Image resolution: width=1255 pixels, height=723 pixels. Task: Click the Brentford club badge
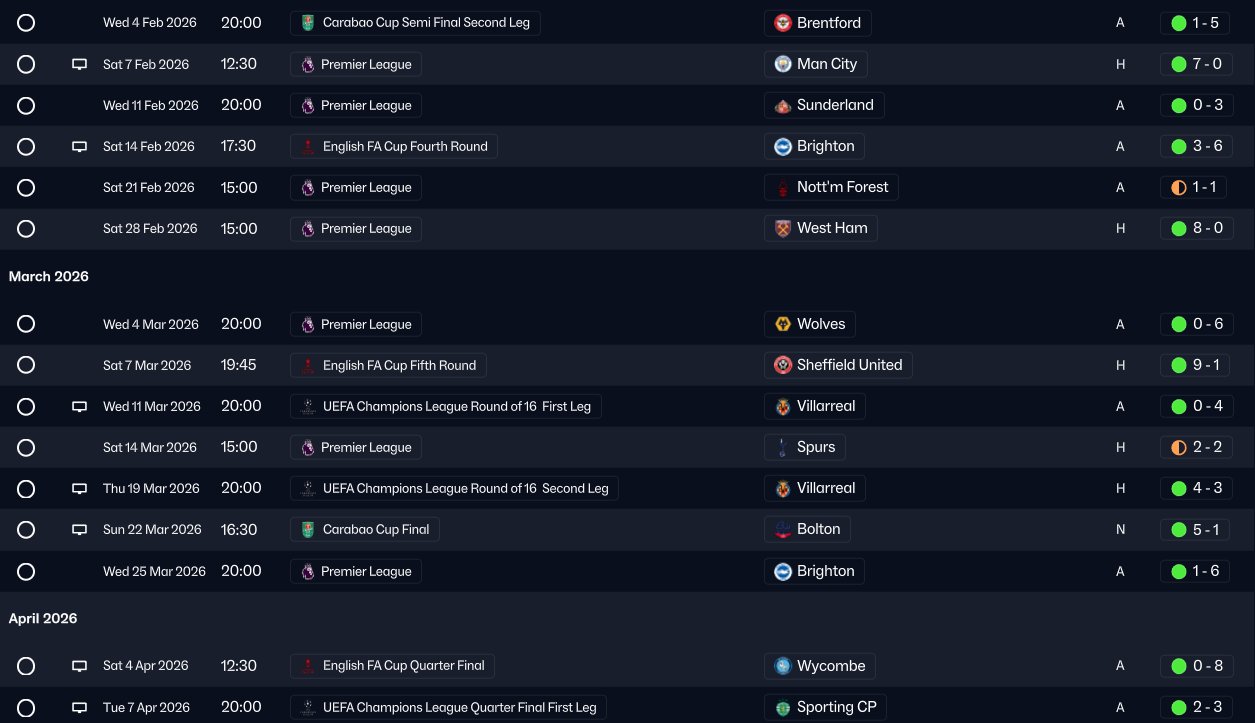[x=783, y=23]
